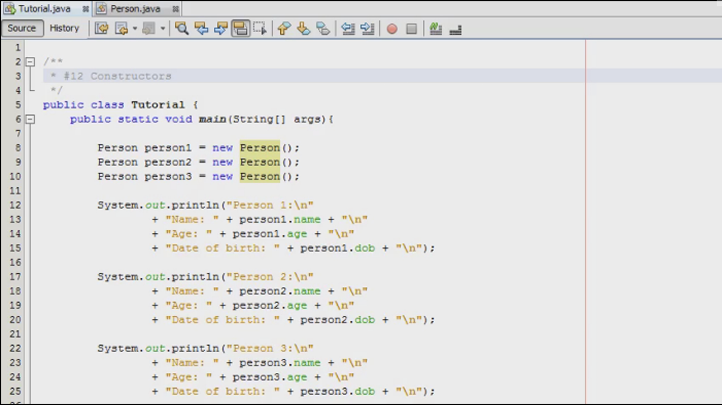
Task: Click field 'name' in person1.name
Action: coord(307,220)
